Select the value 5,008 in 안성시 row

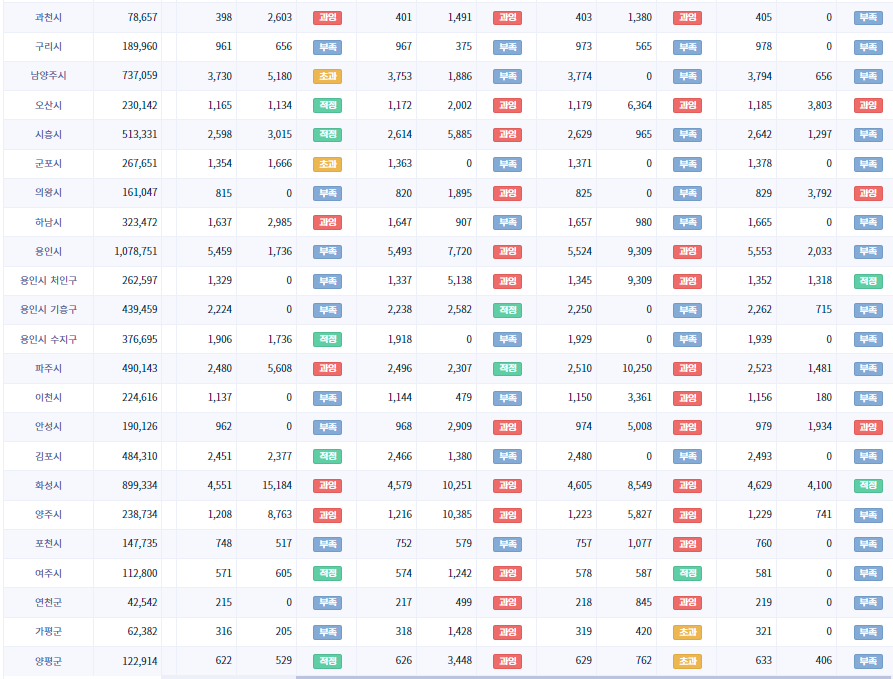click(640, 427)
